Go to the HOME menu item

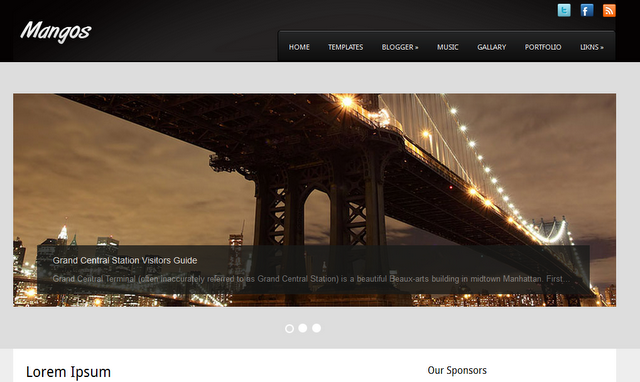pyautogui.click(x=299, y=47)
